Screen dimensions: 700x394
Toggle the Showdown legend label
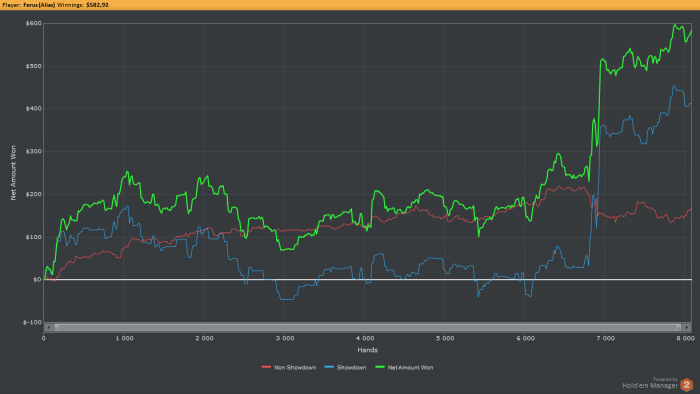351,368
